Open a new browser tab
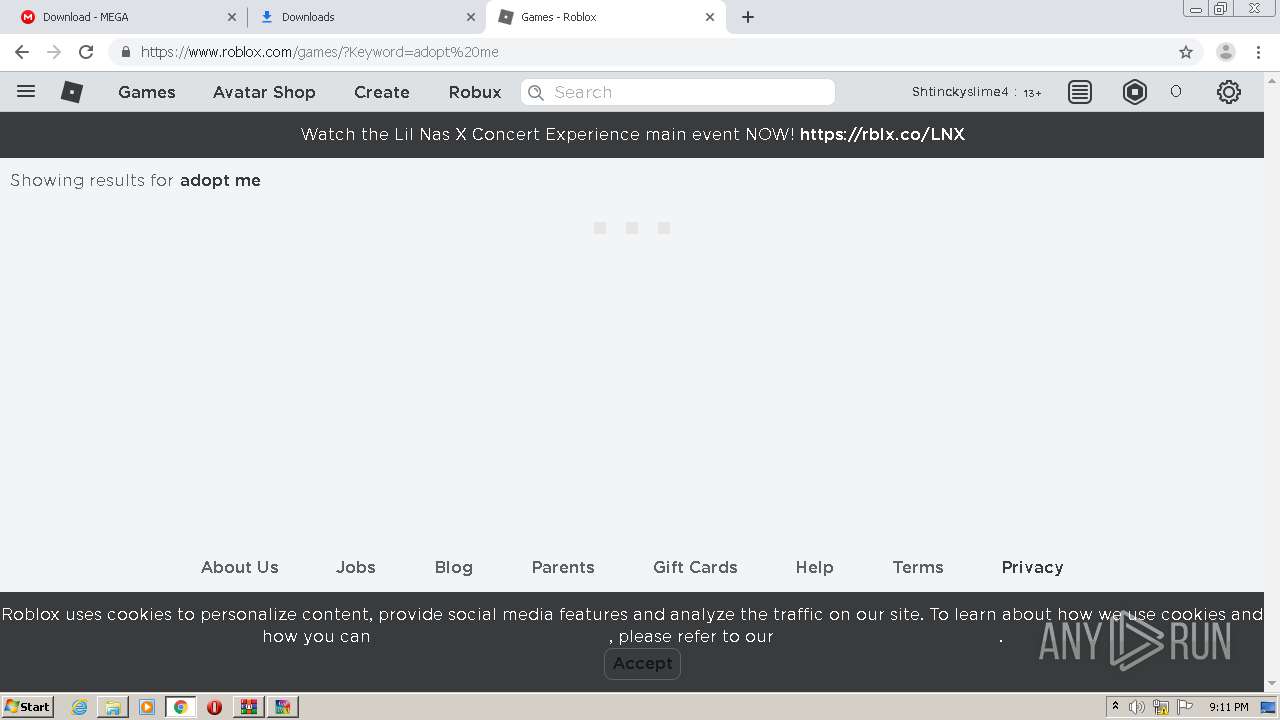The height and width of the screenshot is (720, 1280). click(748, 17)
